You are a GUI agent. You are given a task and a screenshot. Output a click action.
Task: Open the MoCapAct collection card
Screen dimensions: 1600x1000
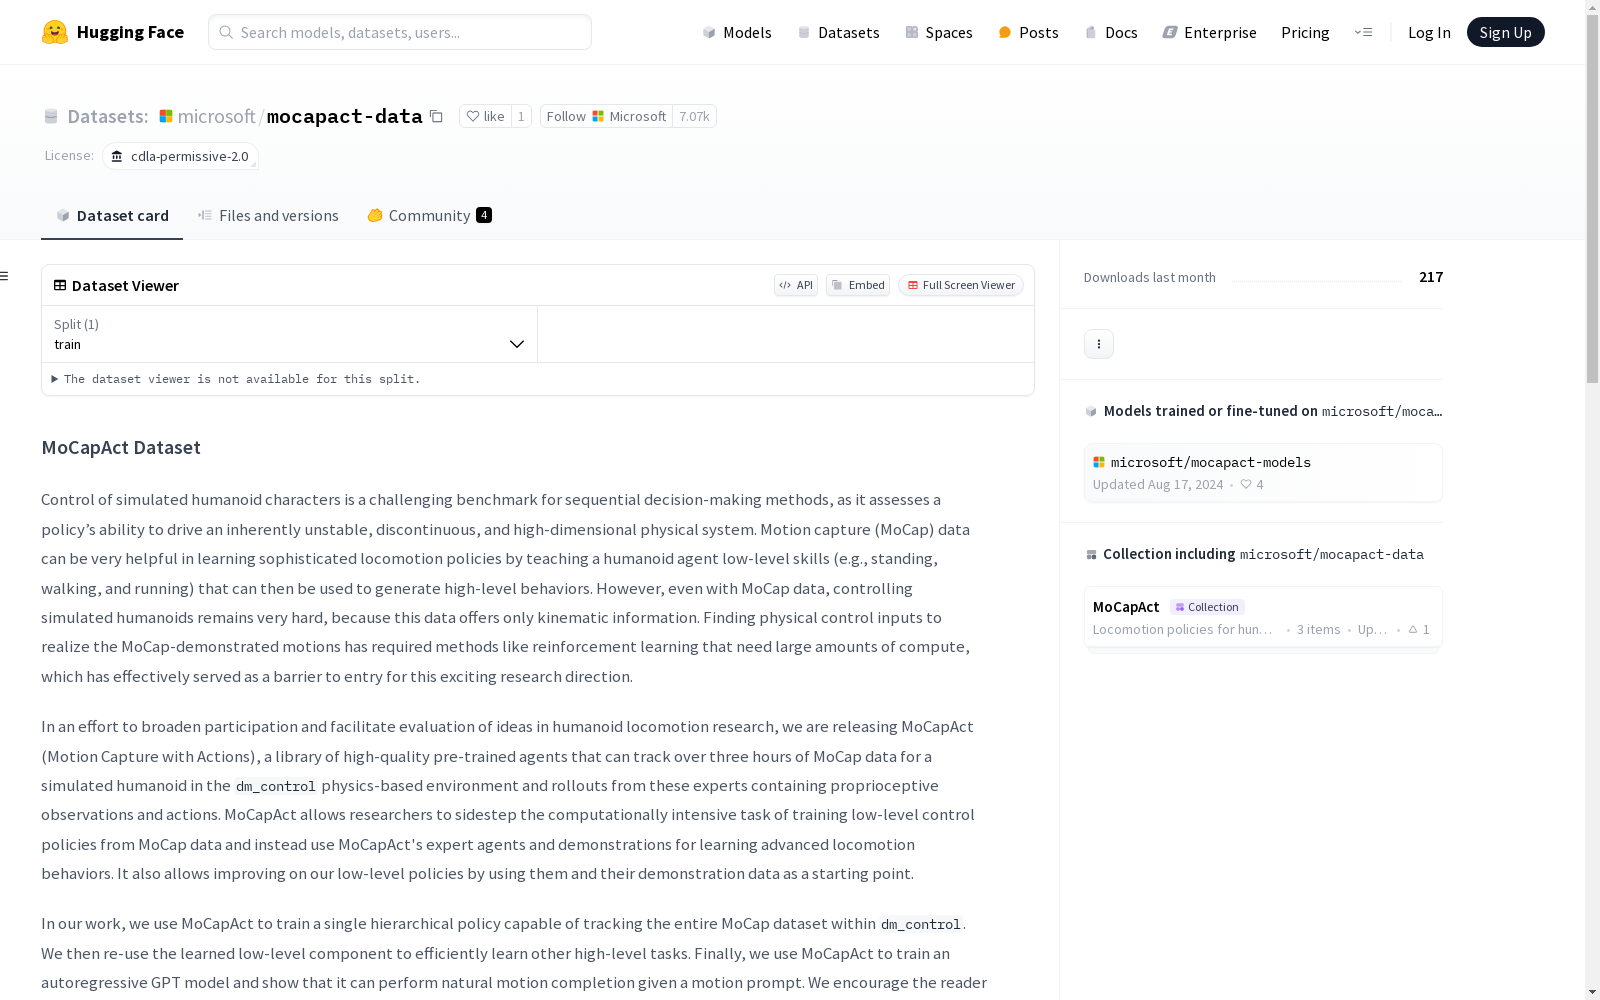pyautogui.click(x=1263, y=618)
